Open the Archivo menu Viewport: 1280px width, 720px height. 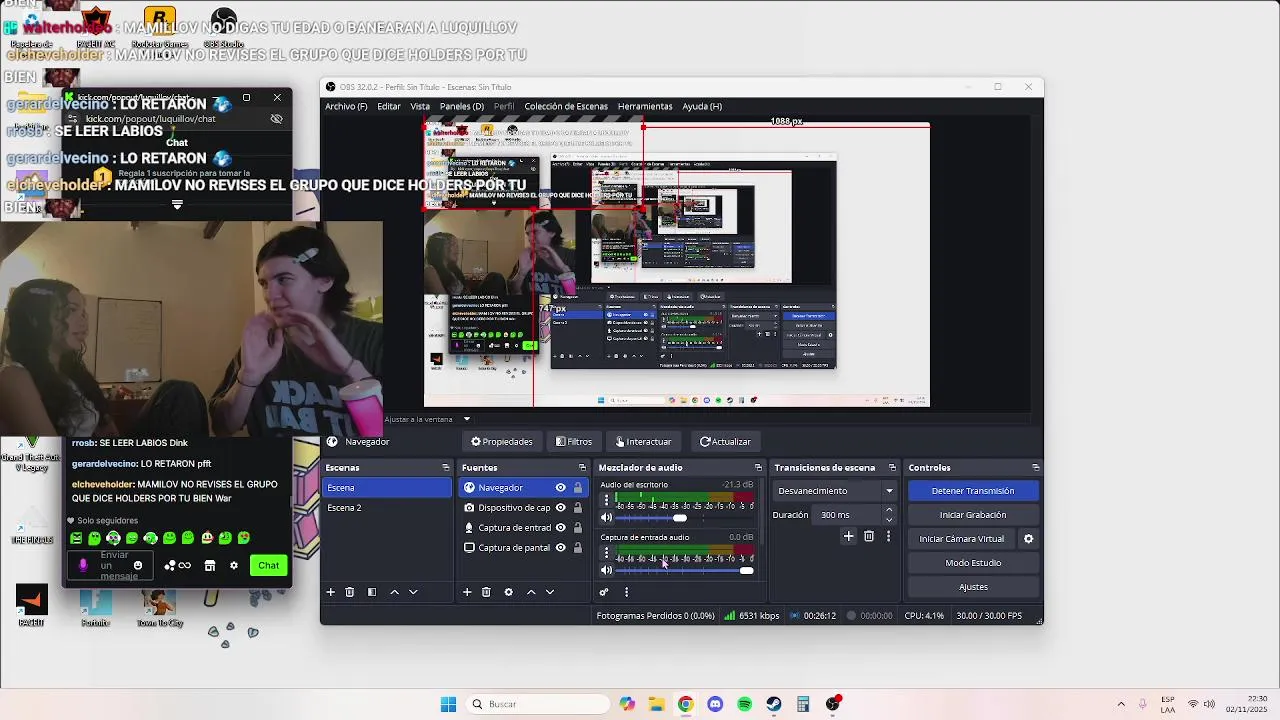(x=346, y=106)
